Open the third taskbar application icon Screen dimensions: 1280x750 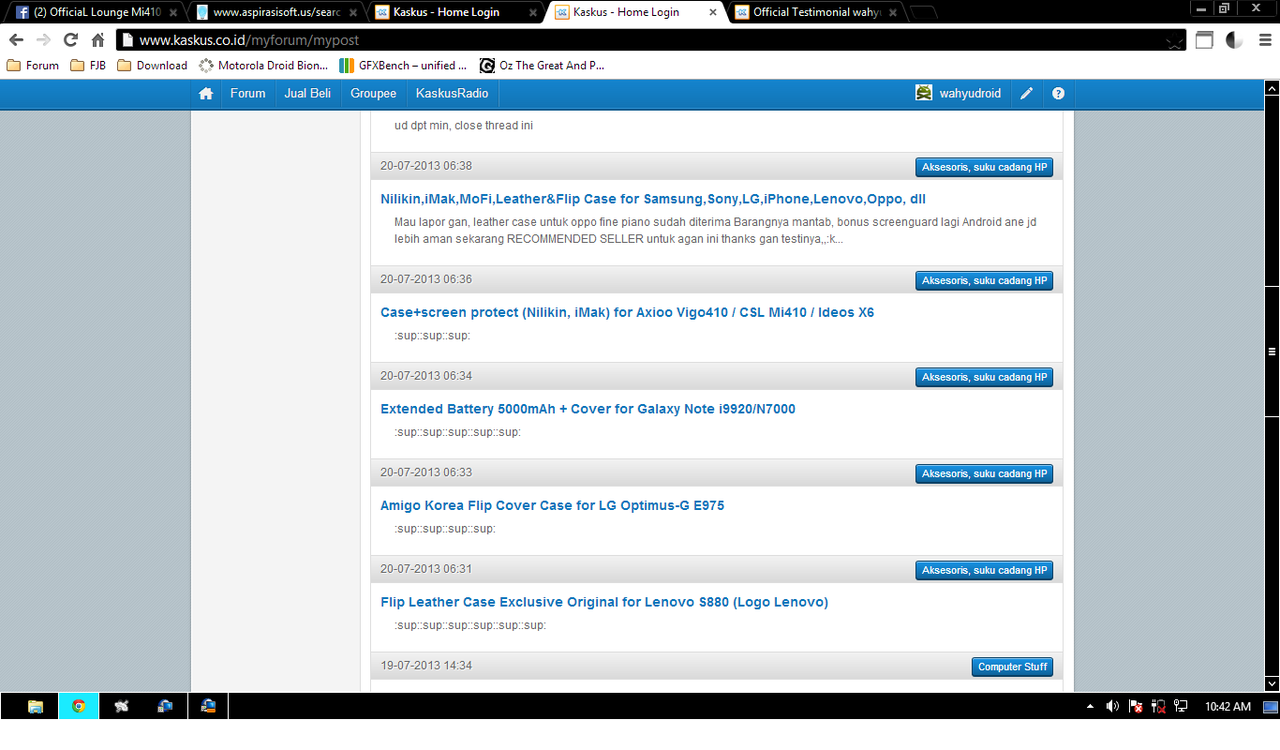121,706
